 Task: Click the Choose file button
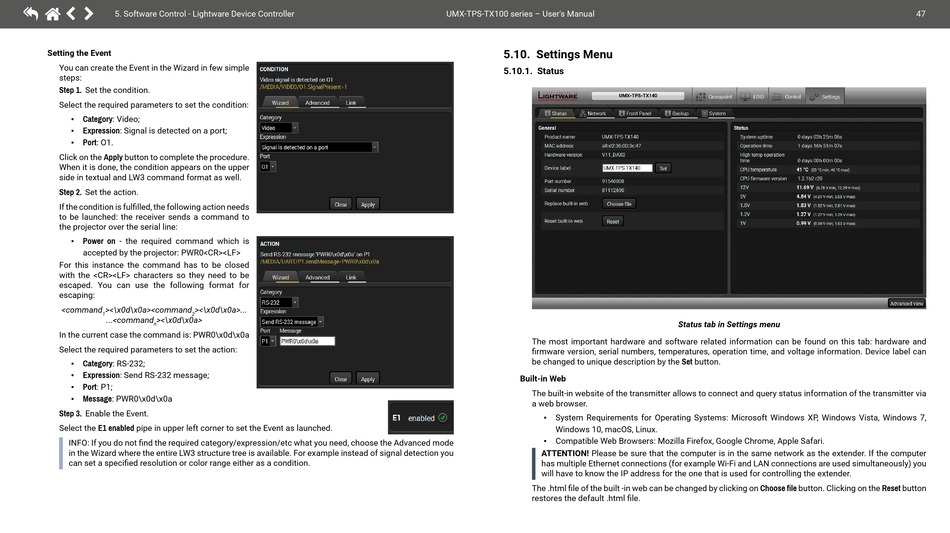(619, 204)
